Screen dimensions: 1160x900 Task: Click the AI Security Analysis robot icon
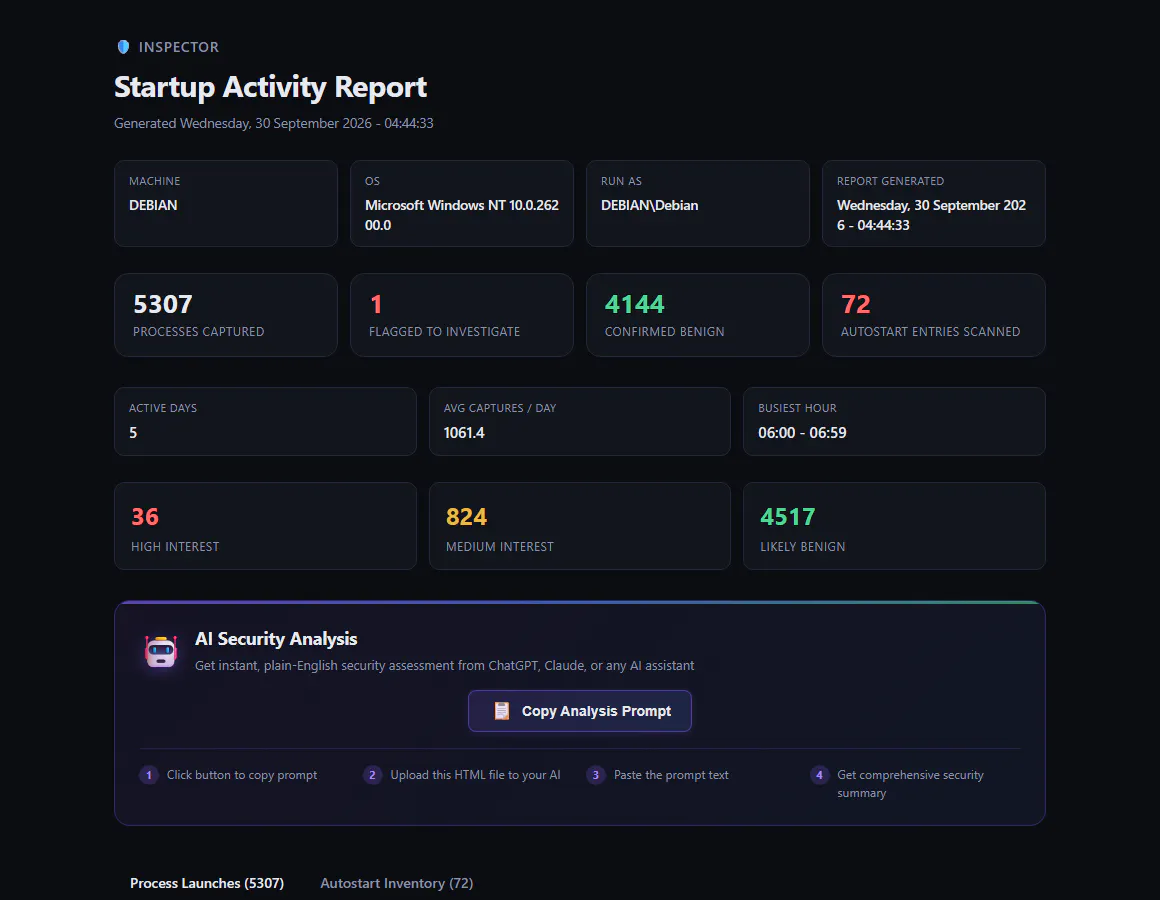pyautogui.click(x=161, y=652)
